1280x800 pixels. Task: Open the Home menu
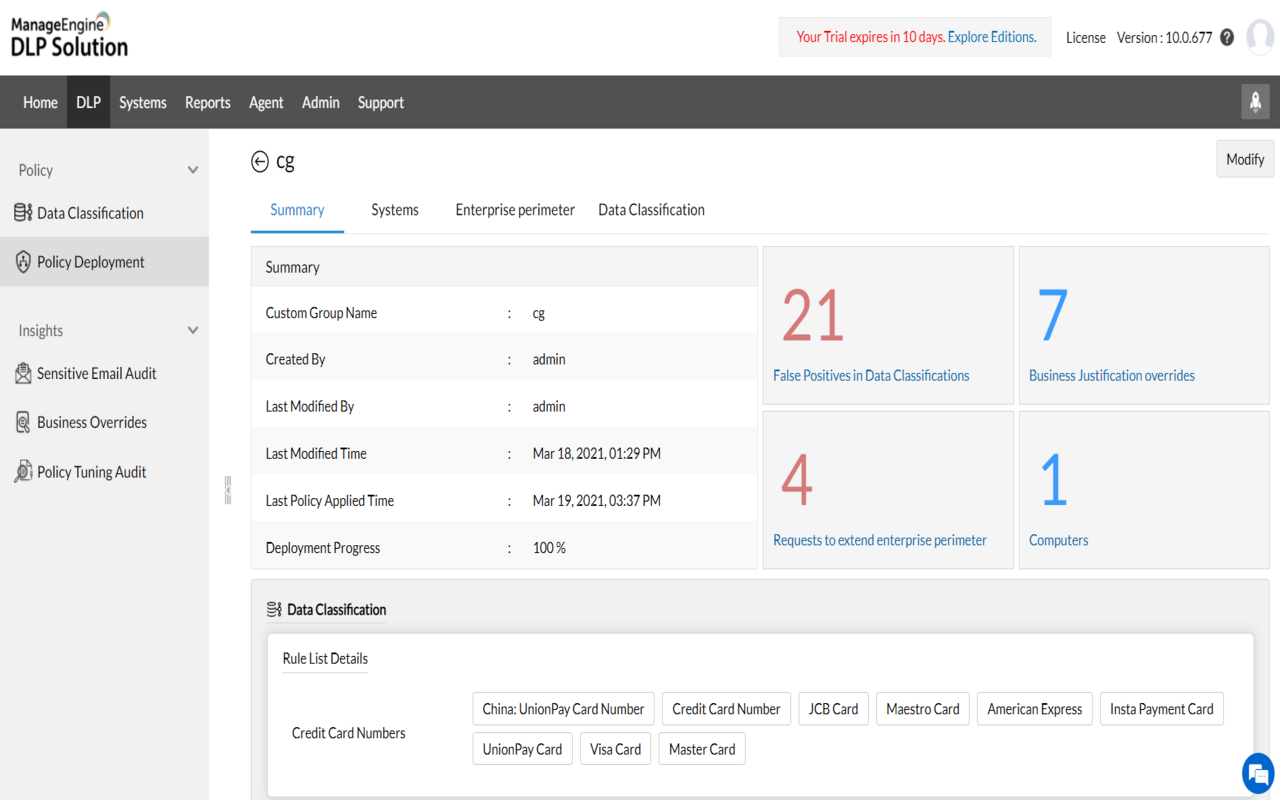pos(40,102)
